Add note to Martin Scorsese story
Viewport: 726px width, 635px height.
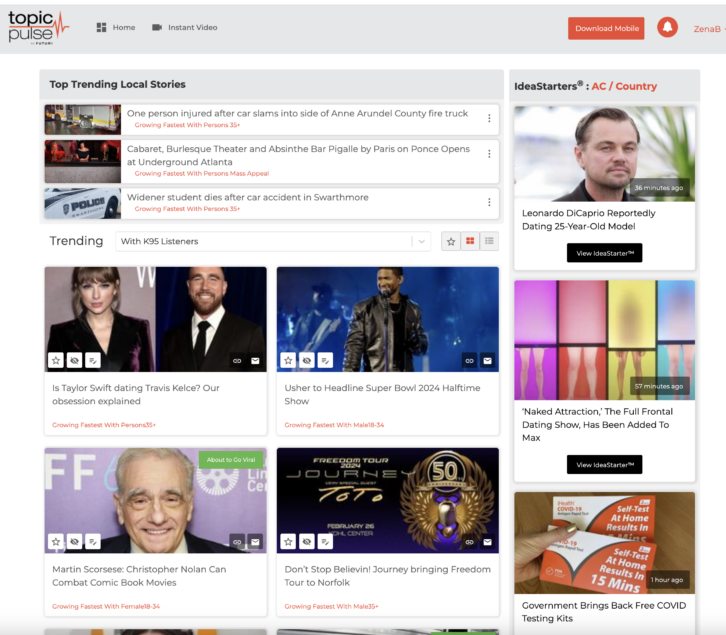pos(93,541)
